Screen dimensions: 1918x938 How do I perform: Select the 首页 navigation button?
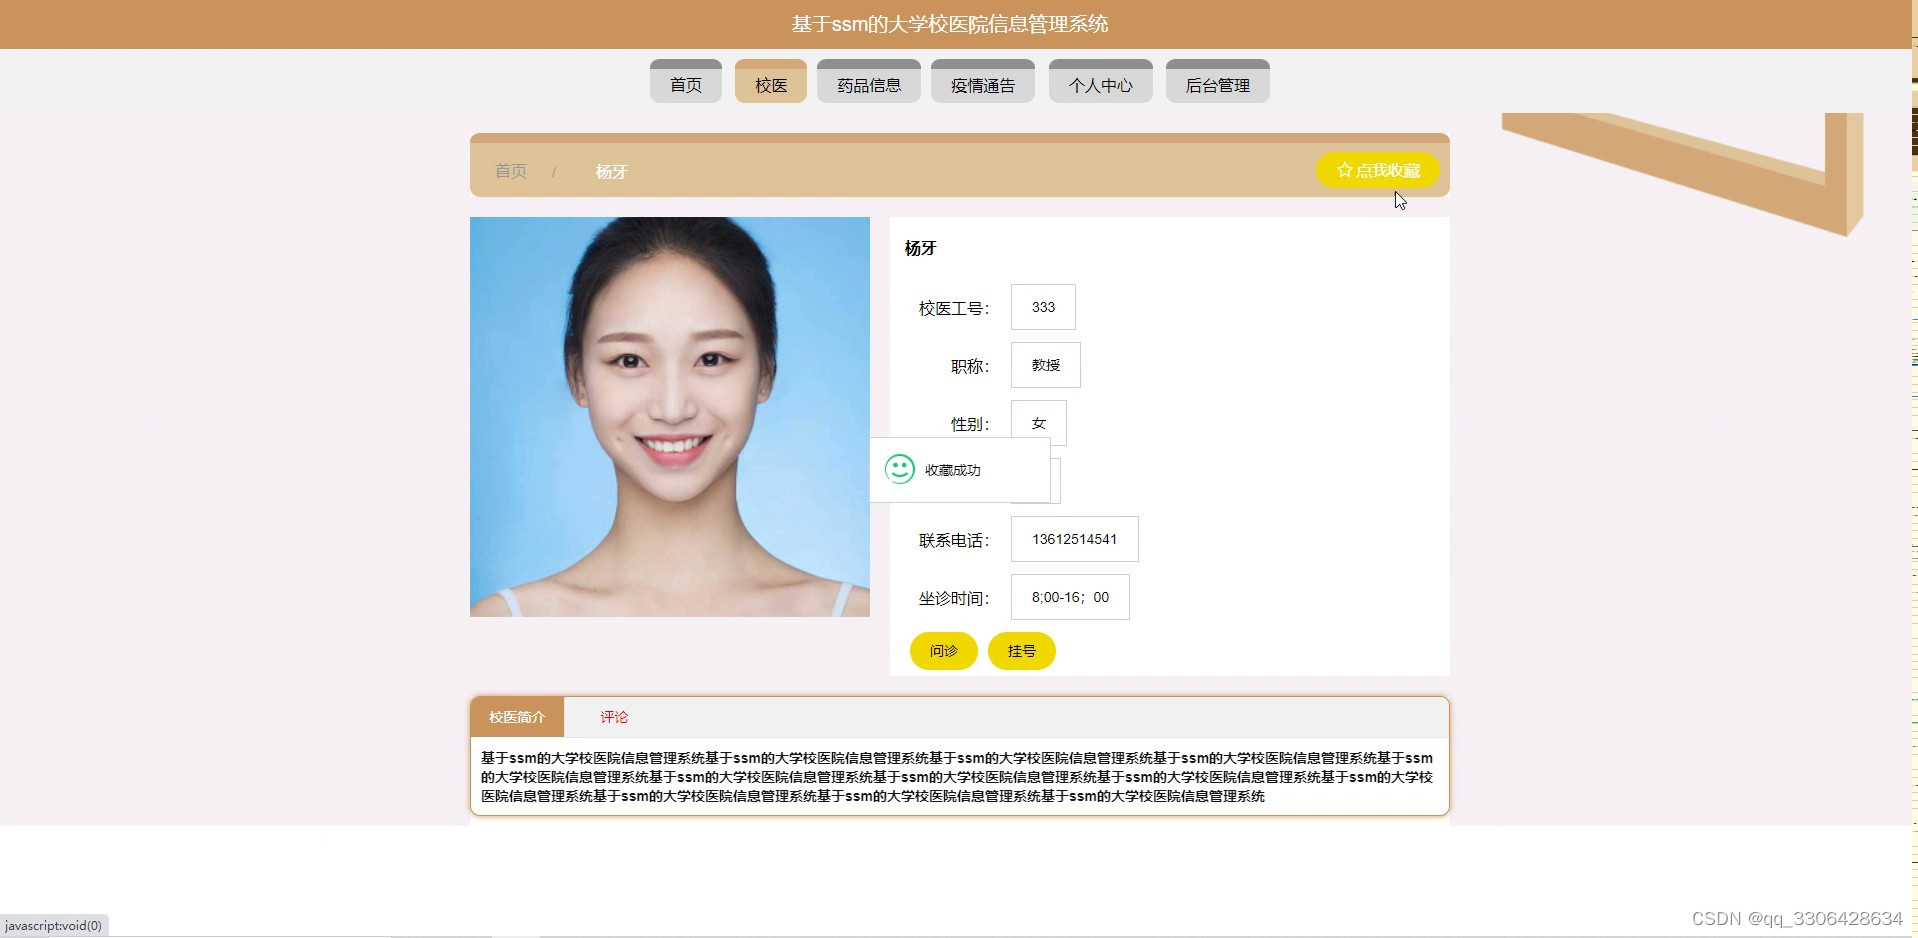pyautogui.click(x=685, y=82)
